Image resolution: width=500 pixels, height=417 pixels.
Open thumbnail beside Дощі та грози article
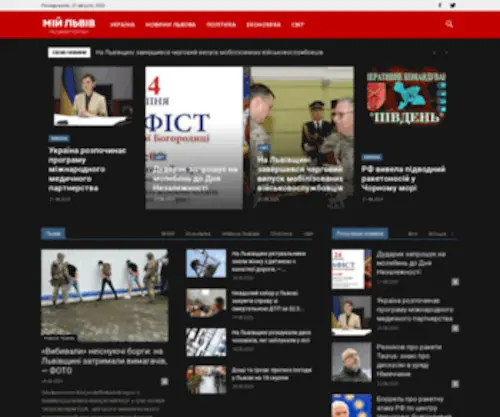206,380
